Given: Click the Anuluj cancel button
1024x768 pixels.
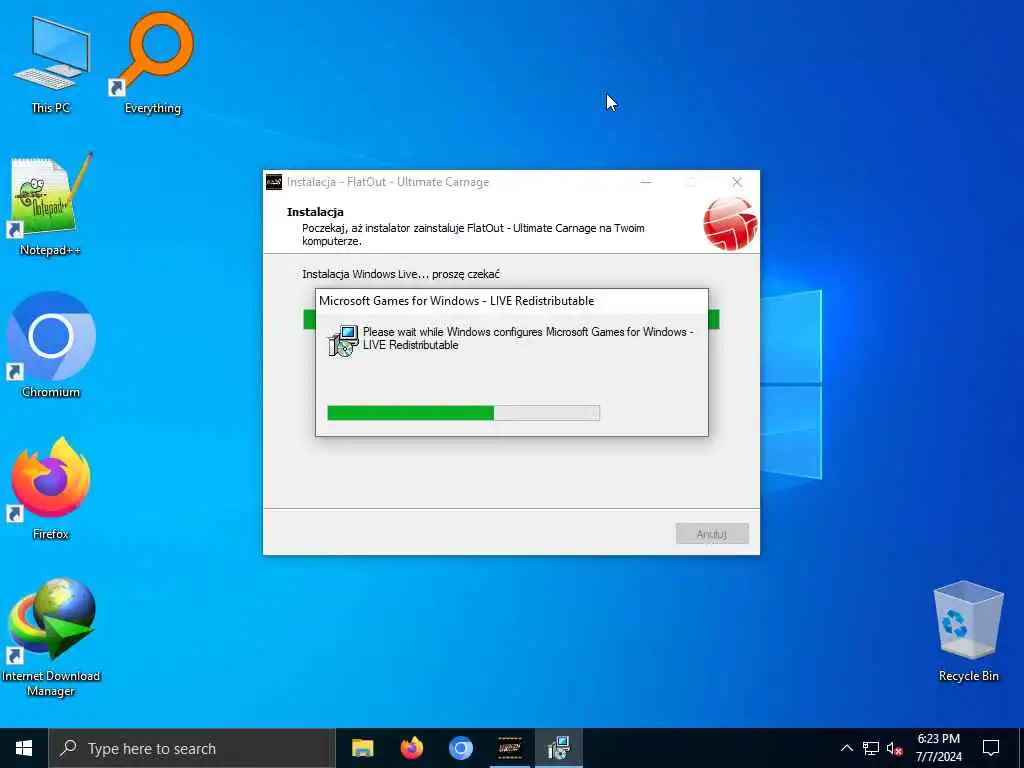Looking at the screenshot, I should 712,534.
